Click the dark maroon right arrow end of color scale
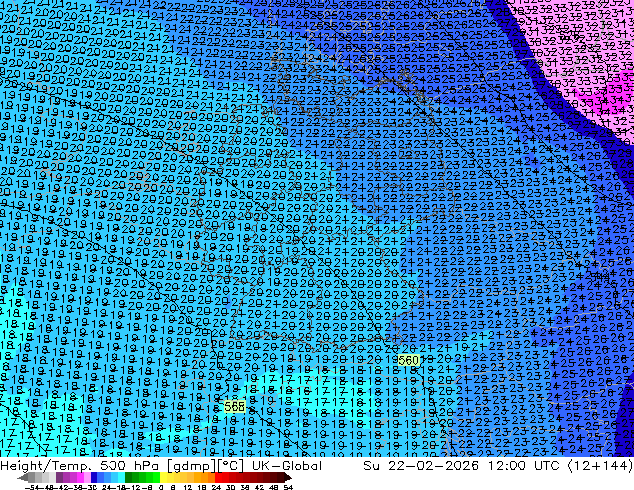 click(x=288, y=478)
